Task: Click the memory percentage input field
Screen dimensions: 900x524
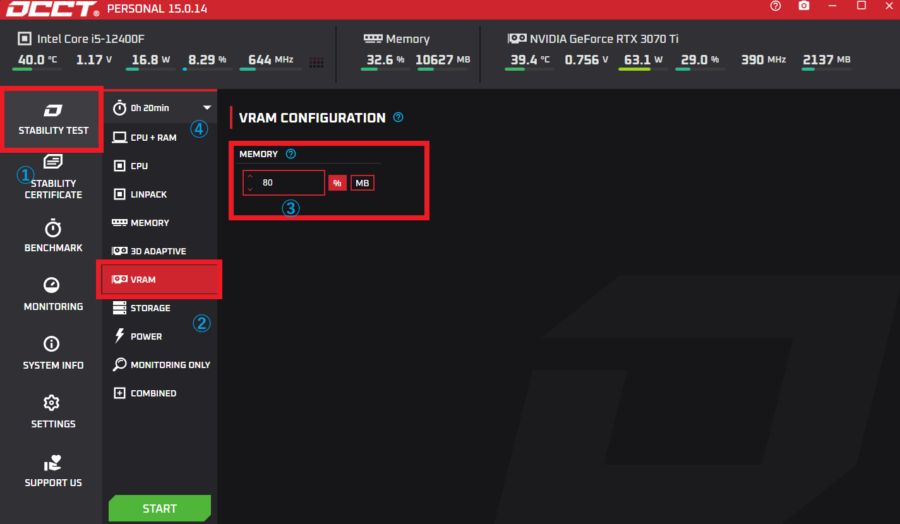Action: click(290, 183)
